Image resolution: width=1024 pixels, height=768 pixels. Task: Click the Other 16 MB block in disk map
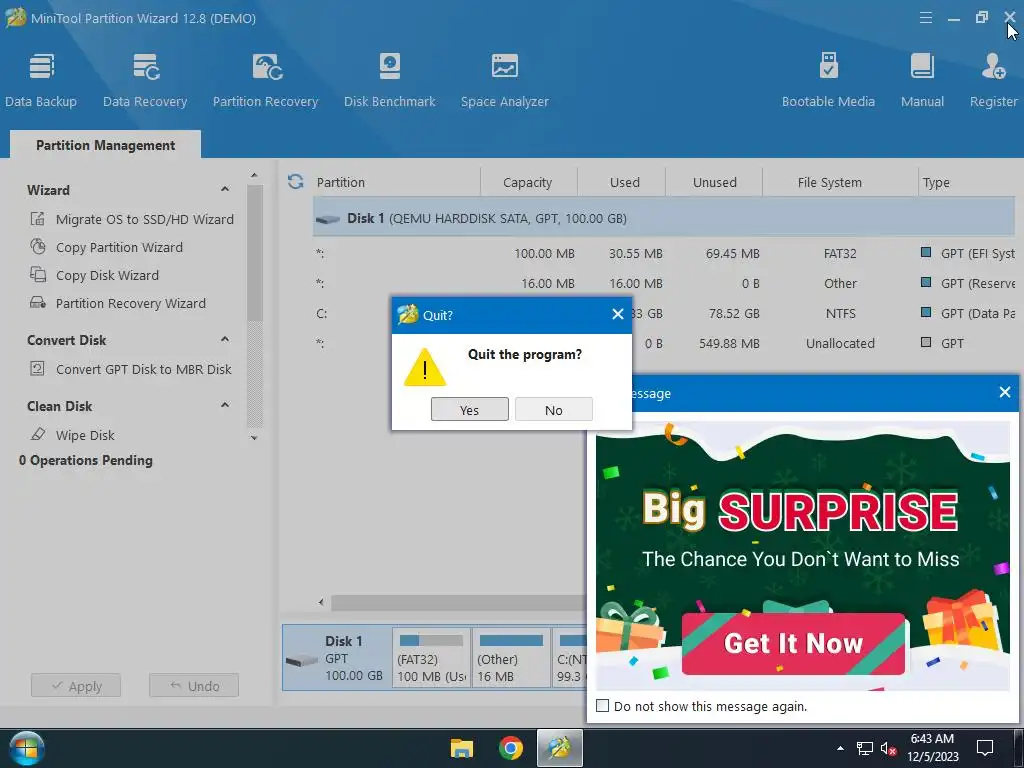(x=511, y=658)
